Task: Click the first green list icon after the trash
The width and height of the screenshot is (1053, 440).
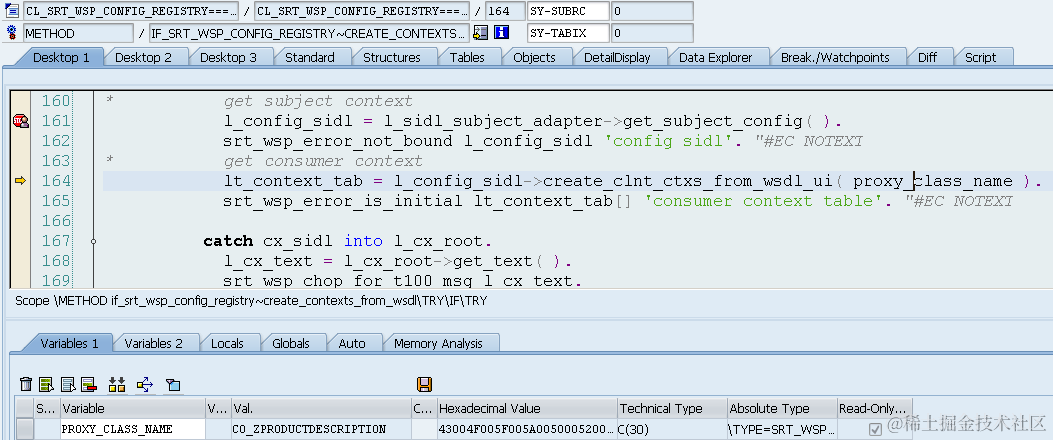Action: click(46, 384)
